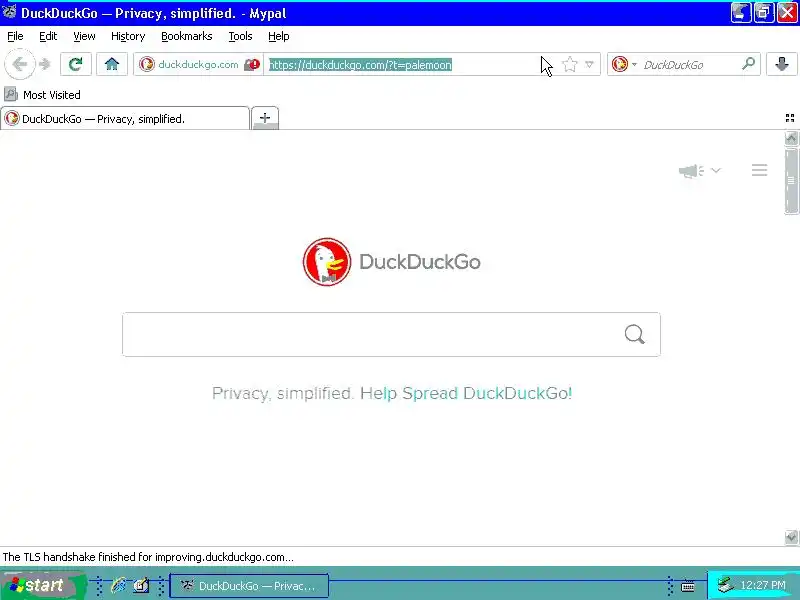Select the DuckDuckGo — Privacy, simplified tab
Screen dimensions: 800x600
[x=125, y=118]
